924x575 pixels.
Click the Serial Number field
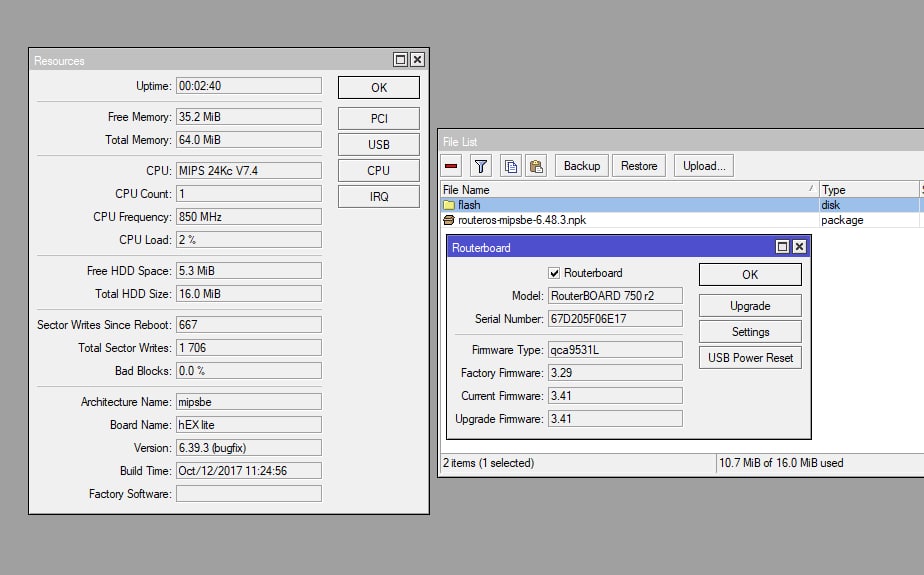click(x=615, y=319)
